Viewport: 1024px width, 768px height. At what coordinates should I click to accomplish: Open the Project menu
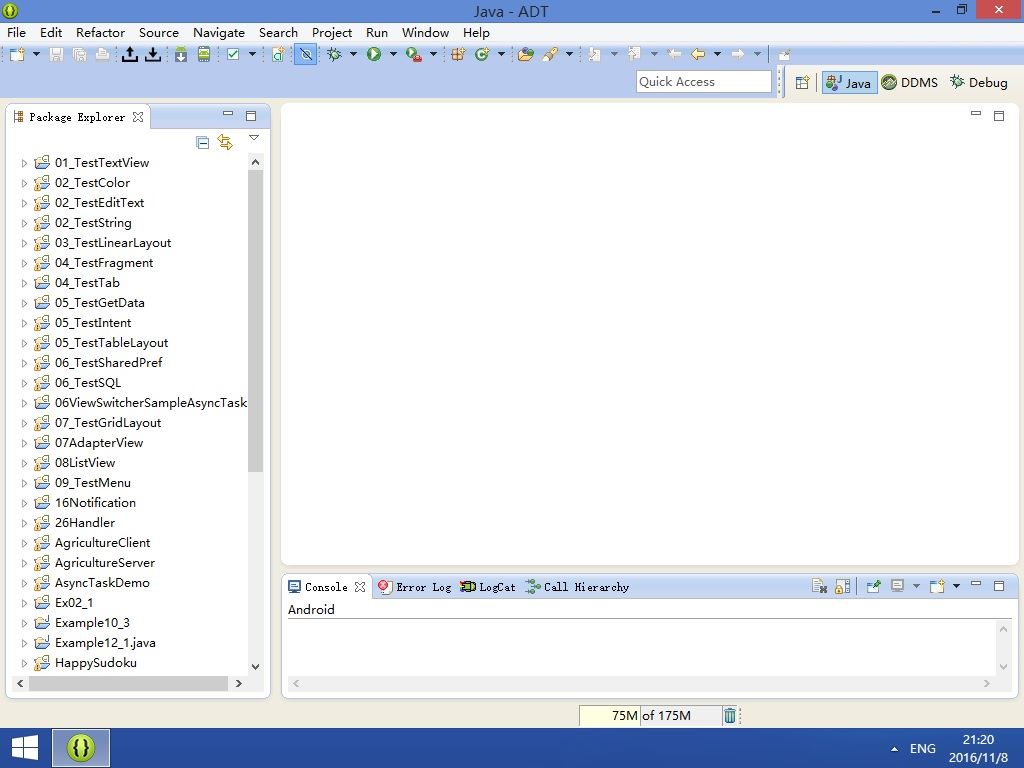332,33
